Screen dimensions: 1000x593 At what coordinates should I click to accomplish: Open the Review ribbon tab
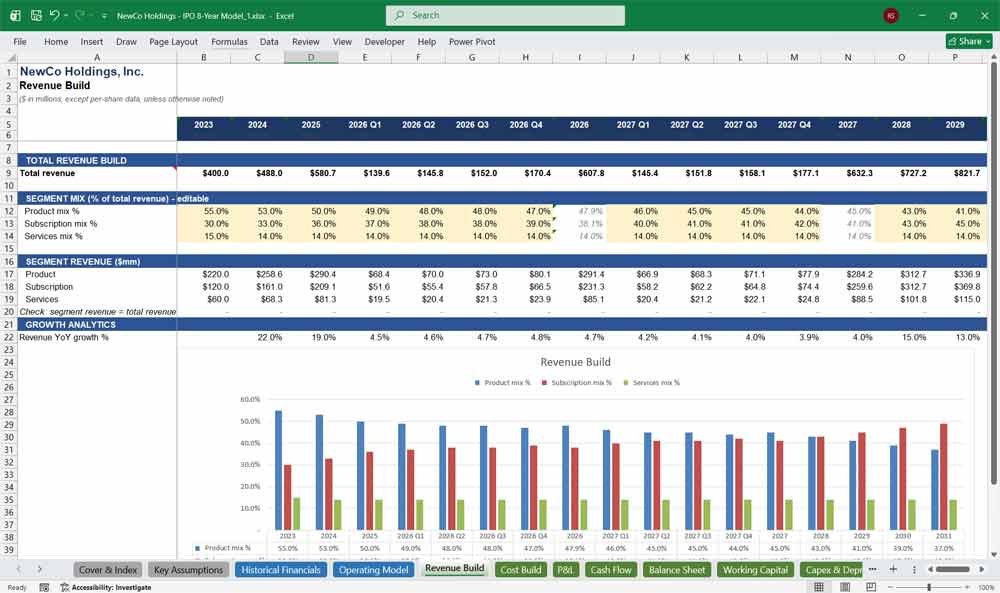coord(305,41)
